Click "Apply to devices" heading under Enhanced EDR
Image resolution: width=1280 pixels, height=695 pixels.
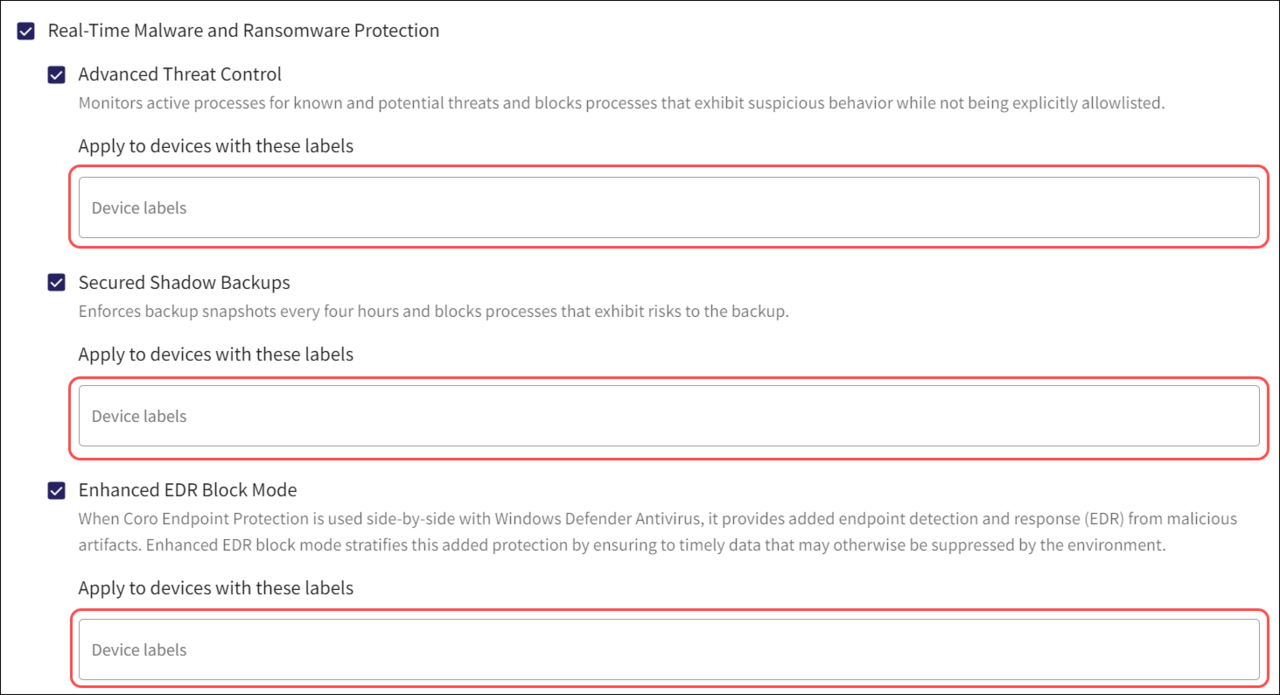215,588
